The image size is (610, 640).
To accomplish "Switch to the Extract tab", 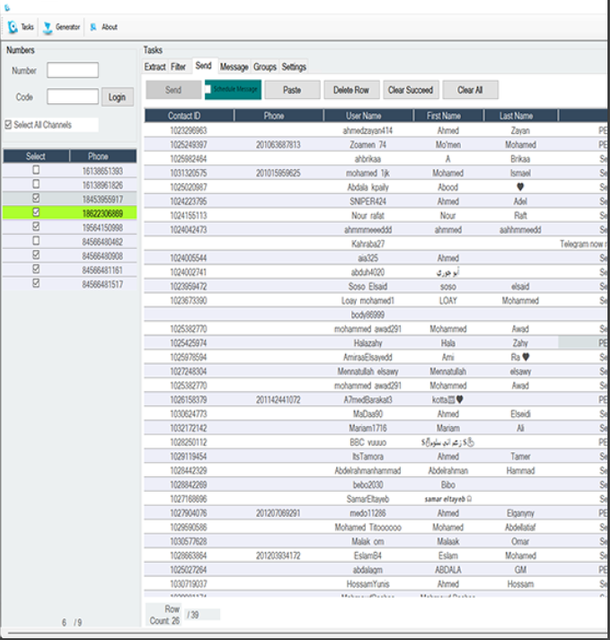I will [155, 67].
